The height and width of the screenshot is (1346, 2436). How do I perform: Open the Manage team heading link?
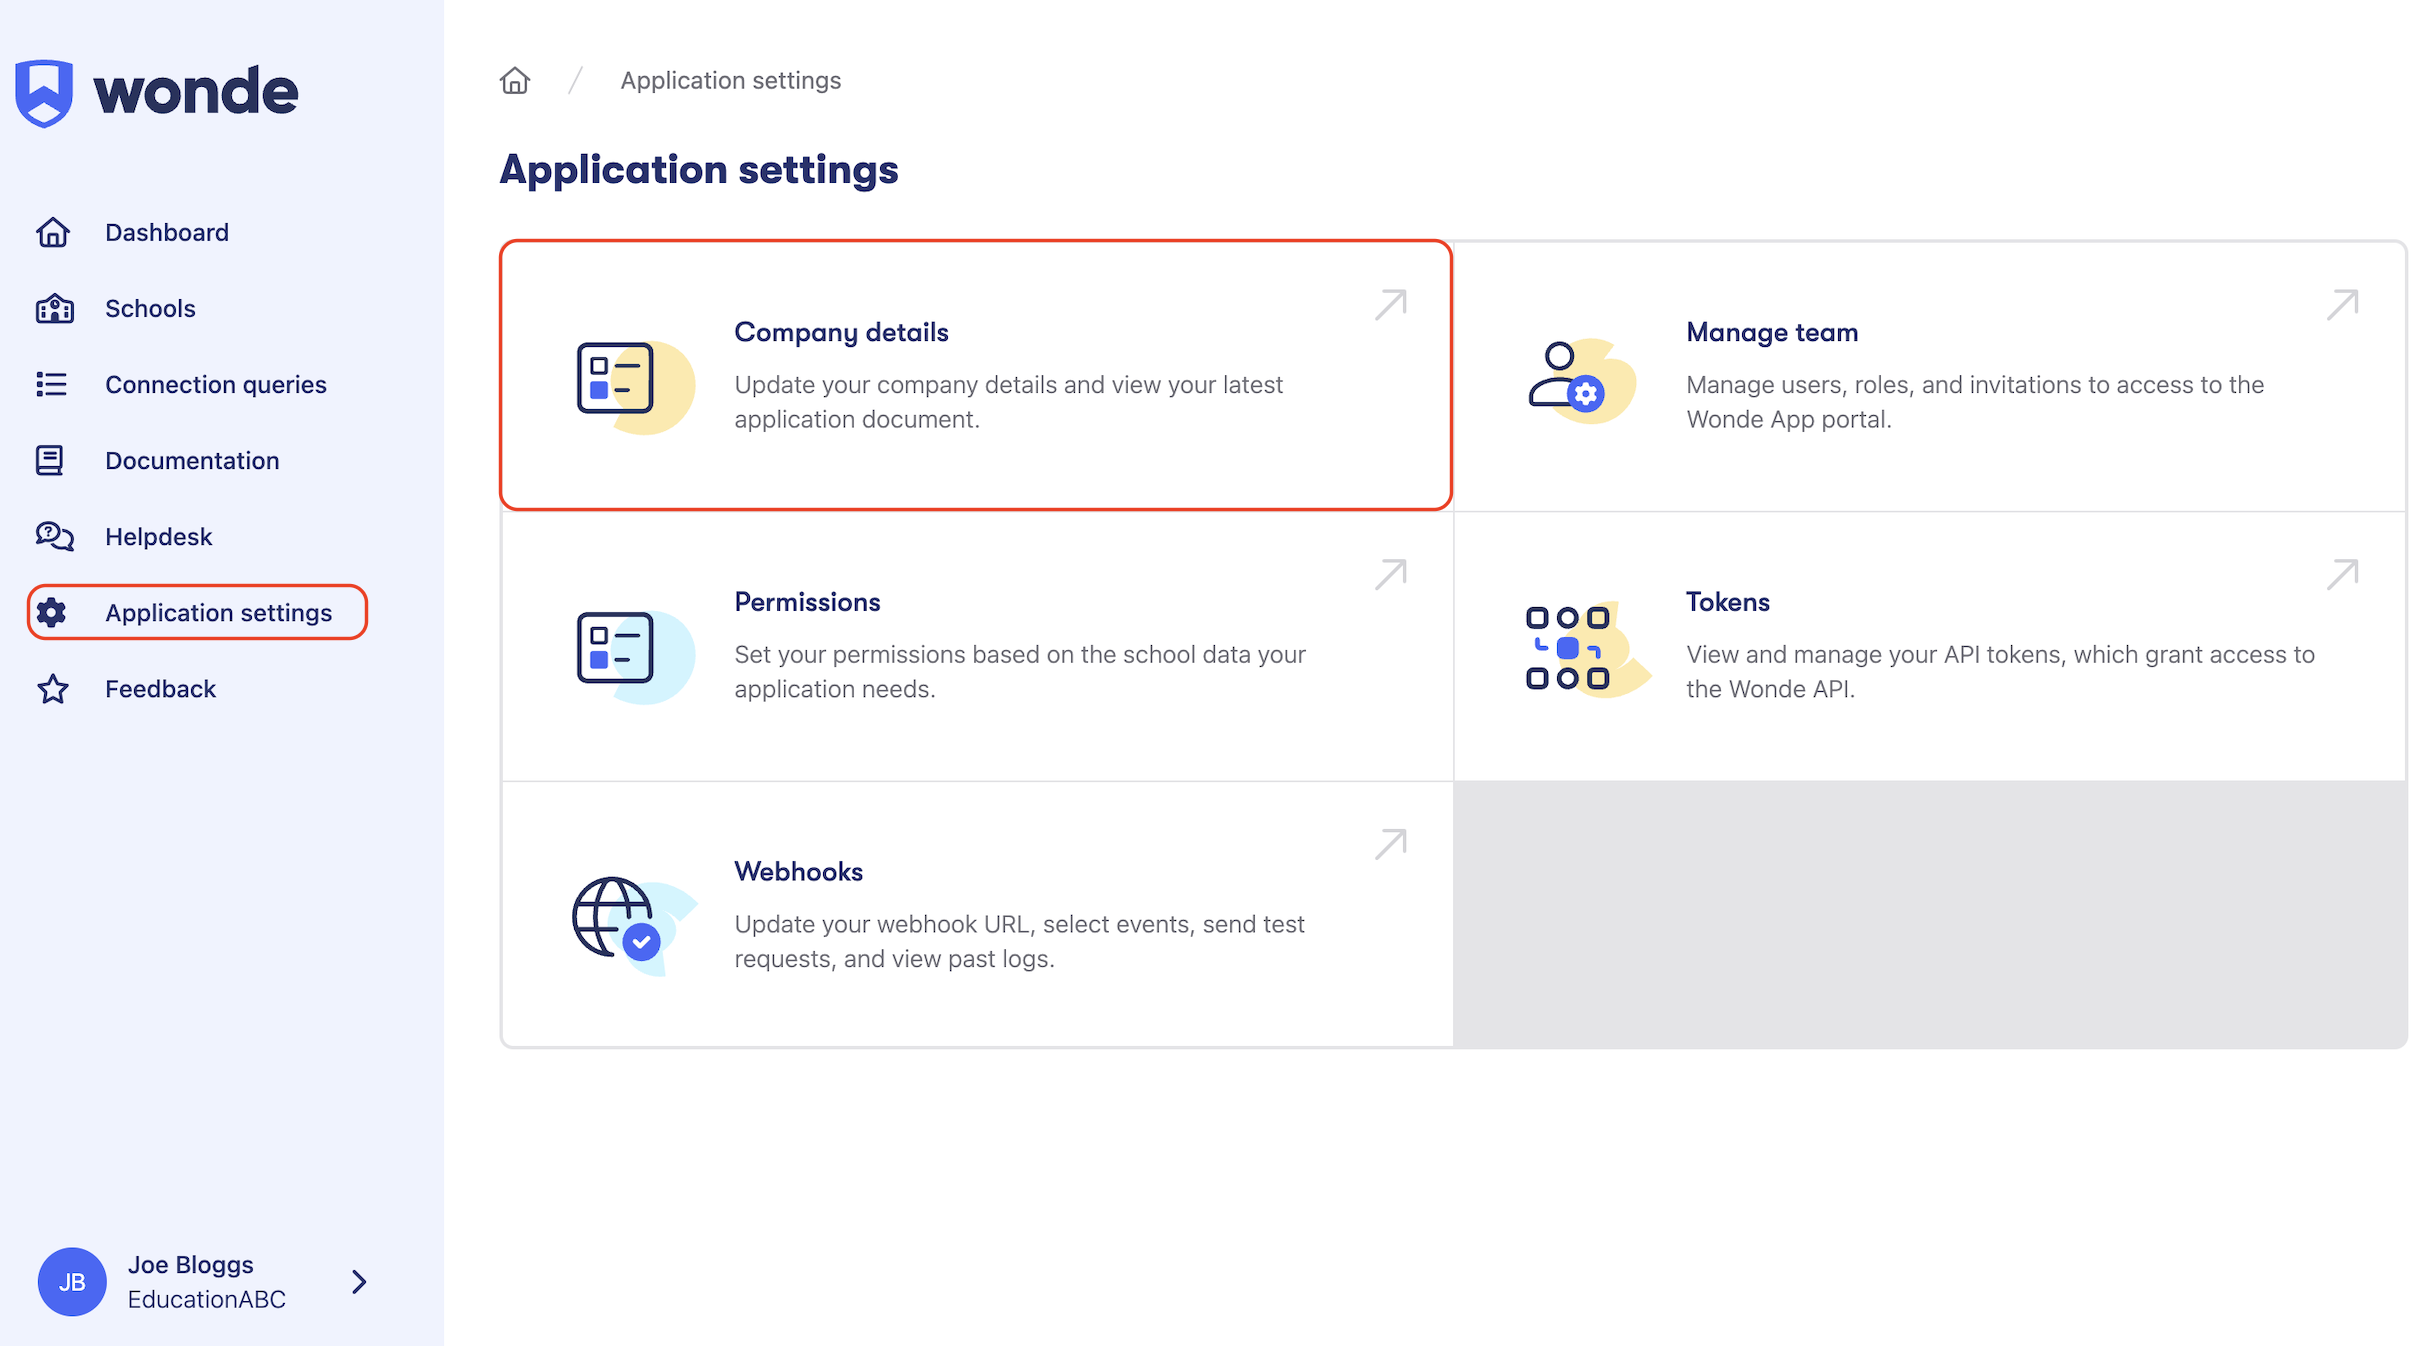[x=1772, y=332]
